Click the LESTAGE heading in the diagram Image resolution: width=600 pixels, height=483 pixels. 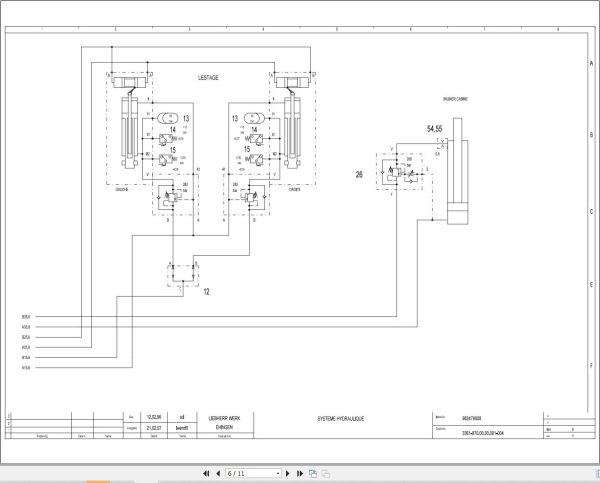(208, 77)
